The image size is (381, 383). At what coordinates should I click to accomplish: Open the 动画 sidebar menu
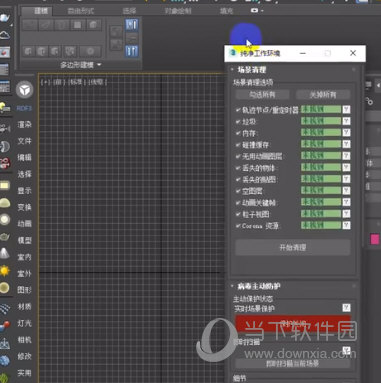24,223
